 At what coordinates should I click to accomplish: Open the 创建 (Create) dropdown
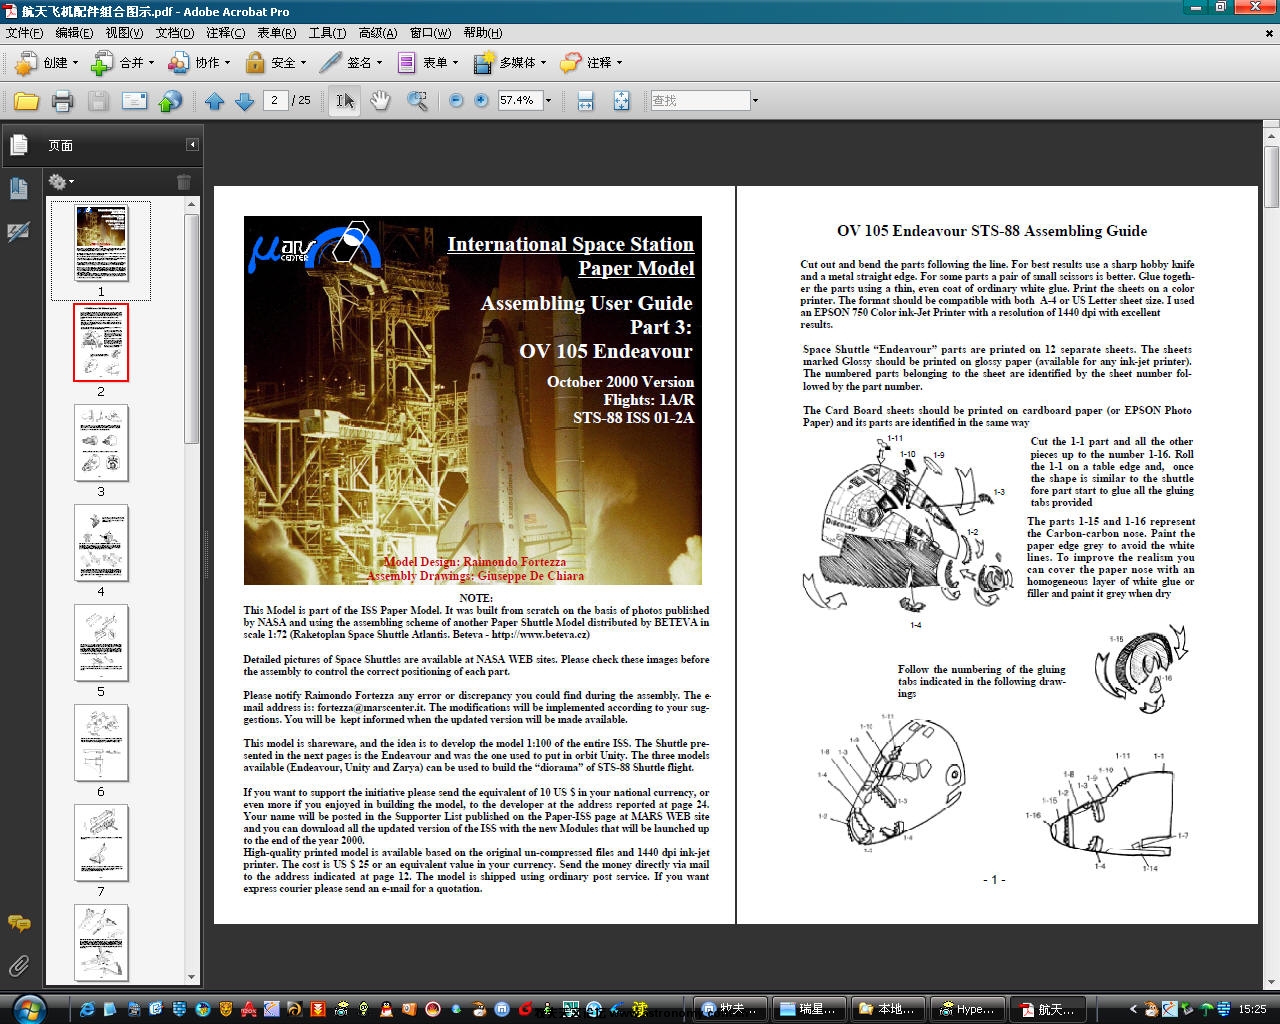click(x=46, y=63)
